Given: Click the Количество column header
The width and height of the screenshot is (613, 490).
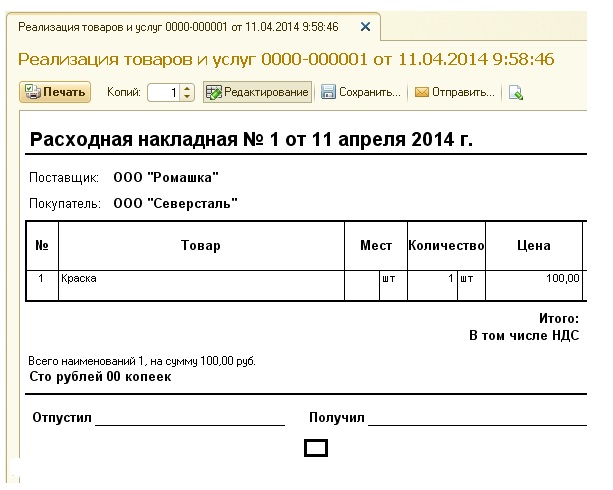Looking at the screenshot, I should pyautogui.click(x=446, y=246).
